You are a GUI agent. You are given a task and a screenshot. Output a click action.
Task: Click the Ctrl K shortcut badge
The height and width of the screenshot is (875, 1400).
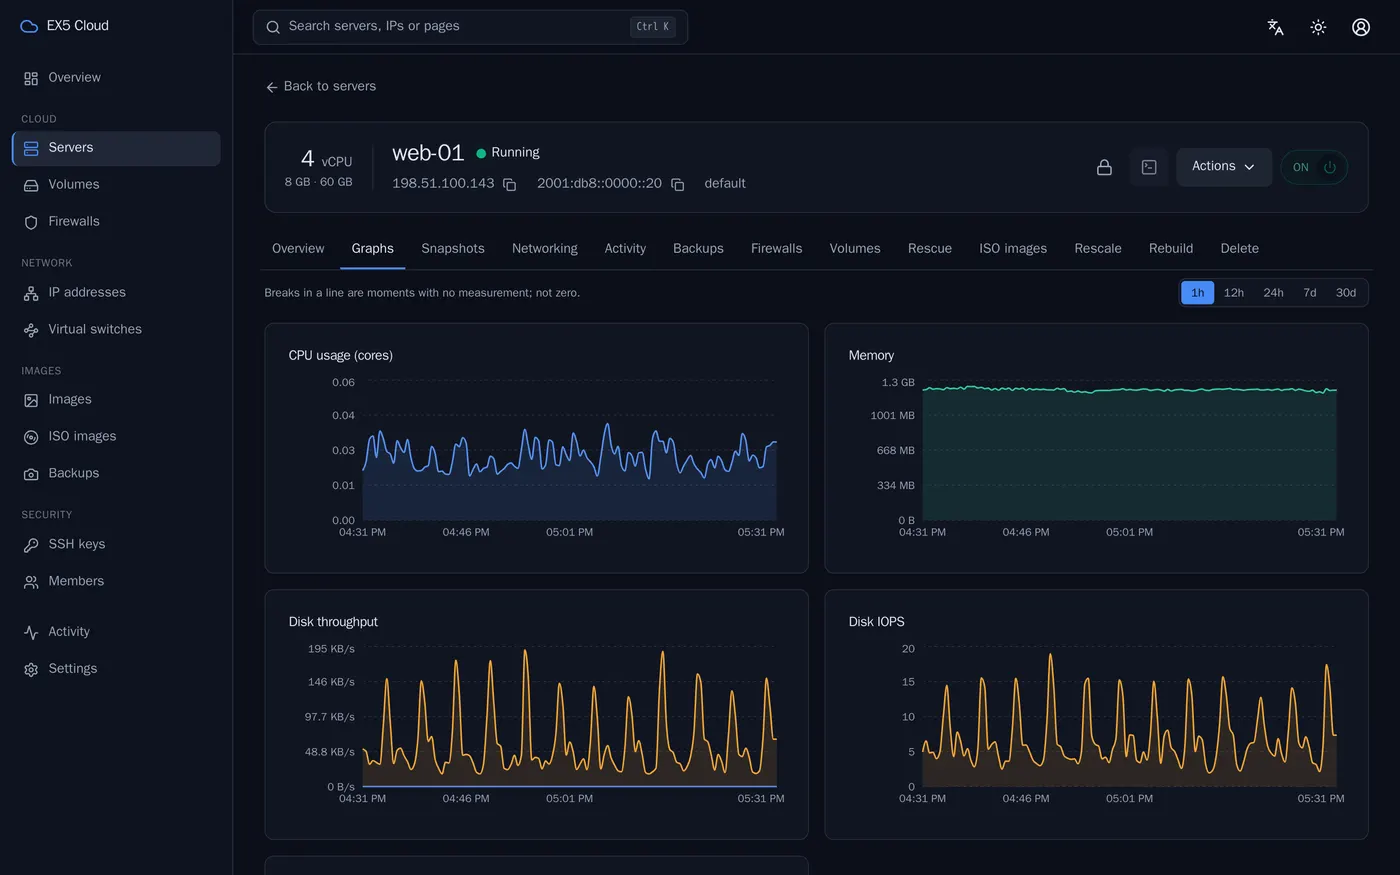point(653,27)
